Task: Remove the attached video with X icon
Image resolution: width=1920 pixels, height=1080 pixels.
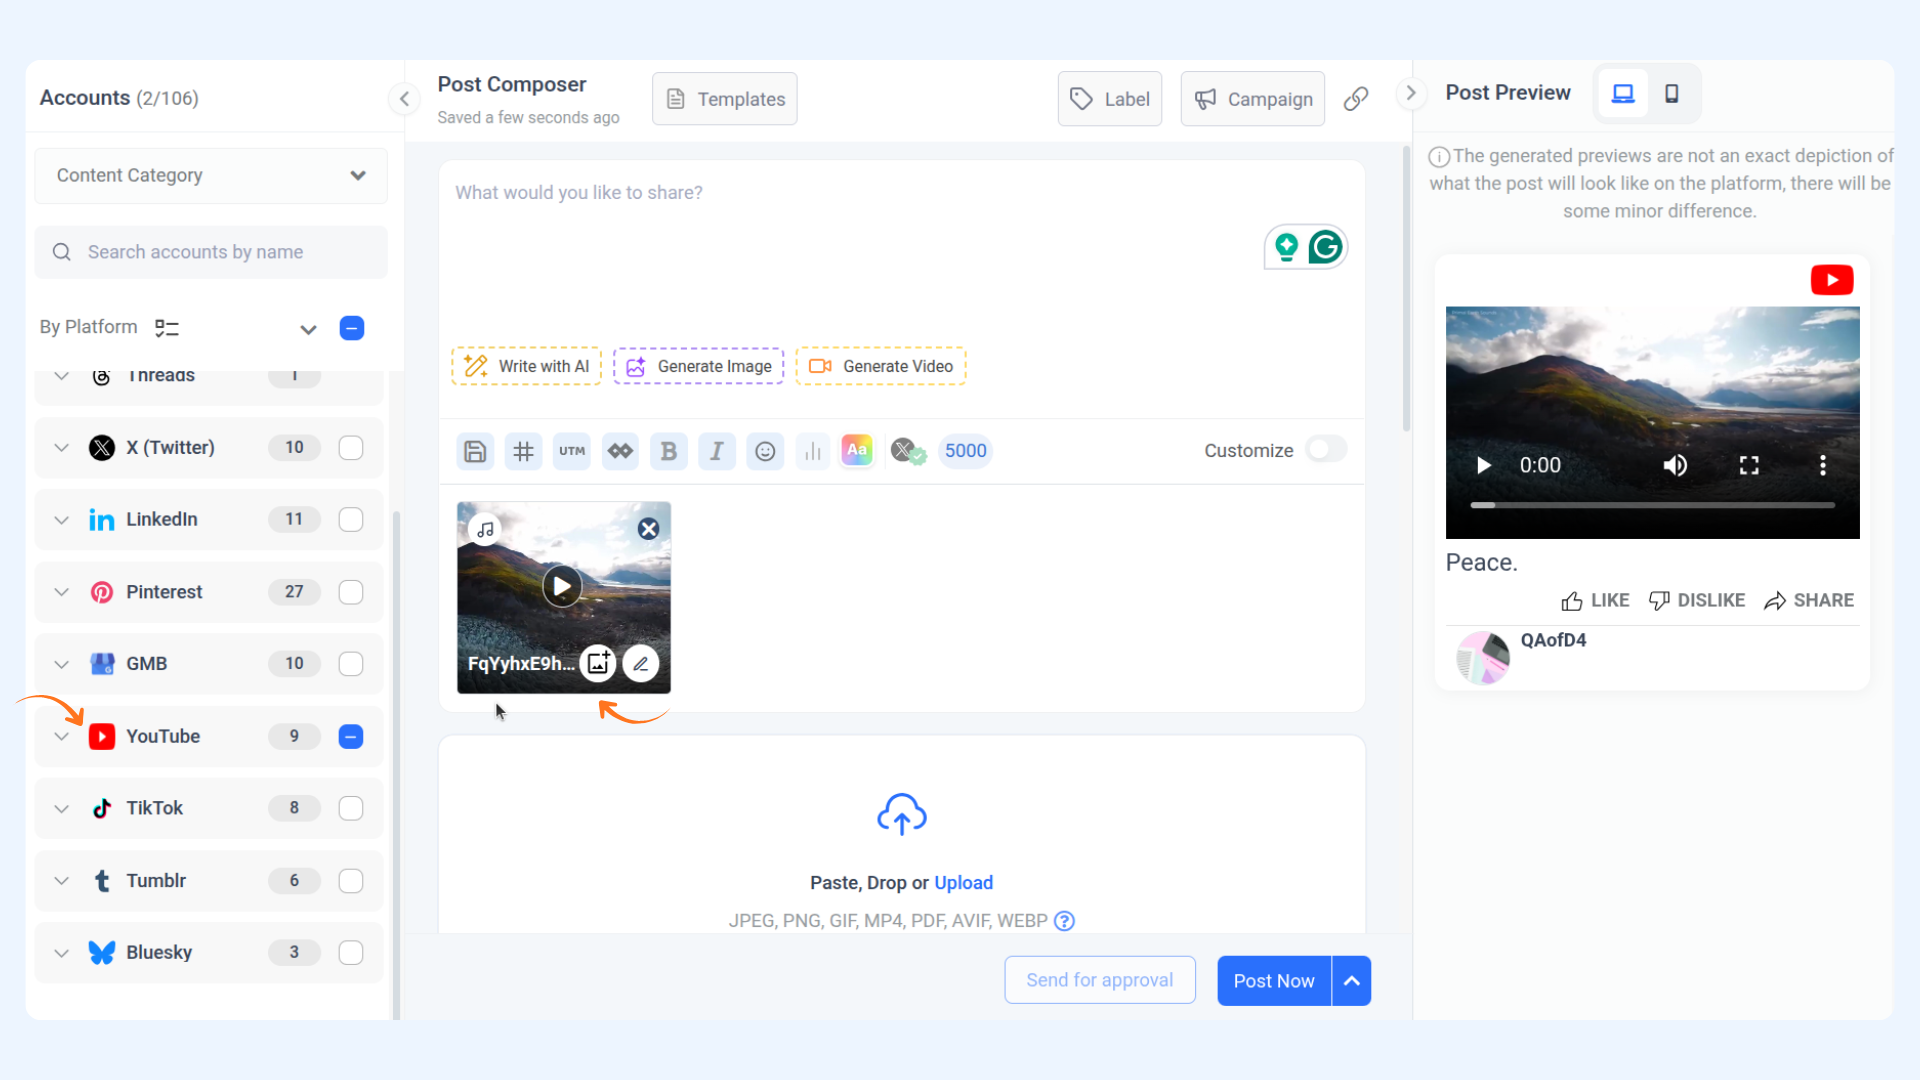Action: tap(648, 529)
